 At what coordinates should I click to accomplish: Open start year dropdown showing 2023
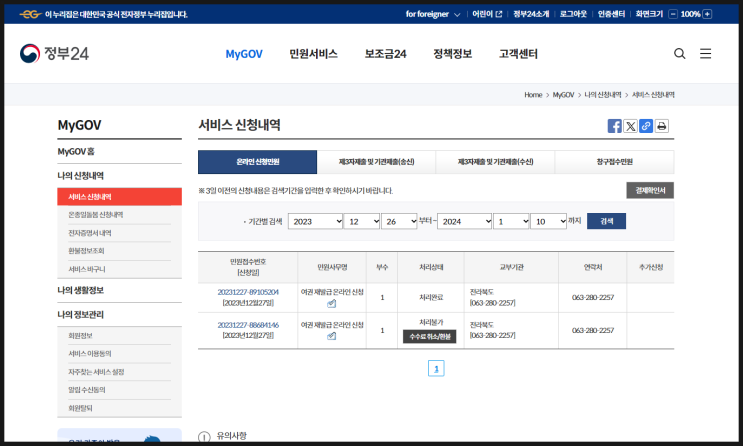click(x=315, y=221)
